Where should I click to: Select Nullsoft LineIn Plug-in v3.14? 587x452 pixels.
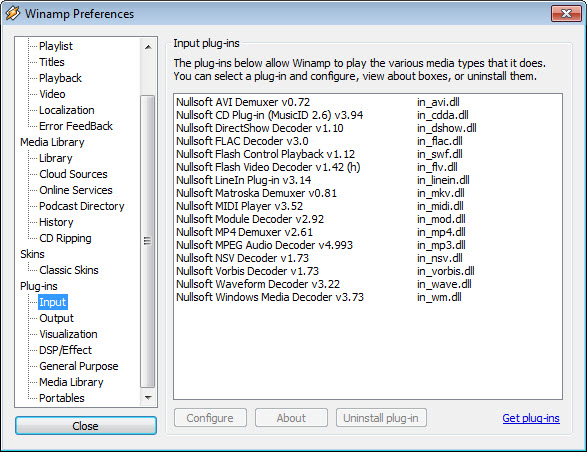pyautogui.click(x=243, y=180)
